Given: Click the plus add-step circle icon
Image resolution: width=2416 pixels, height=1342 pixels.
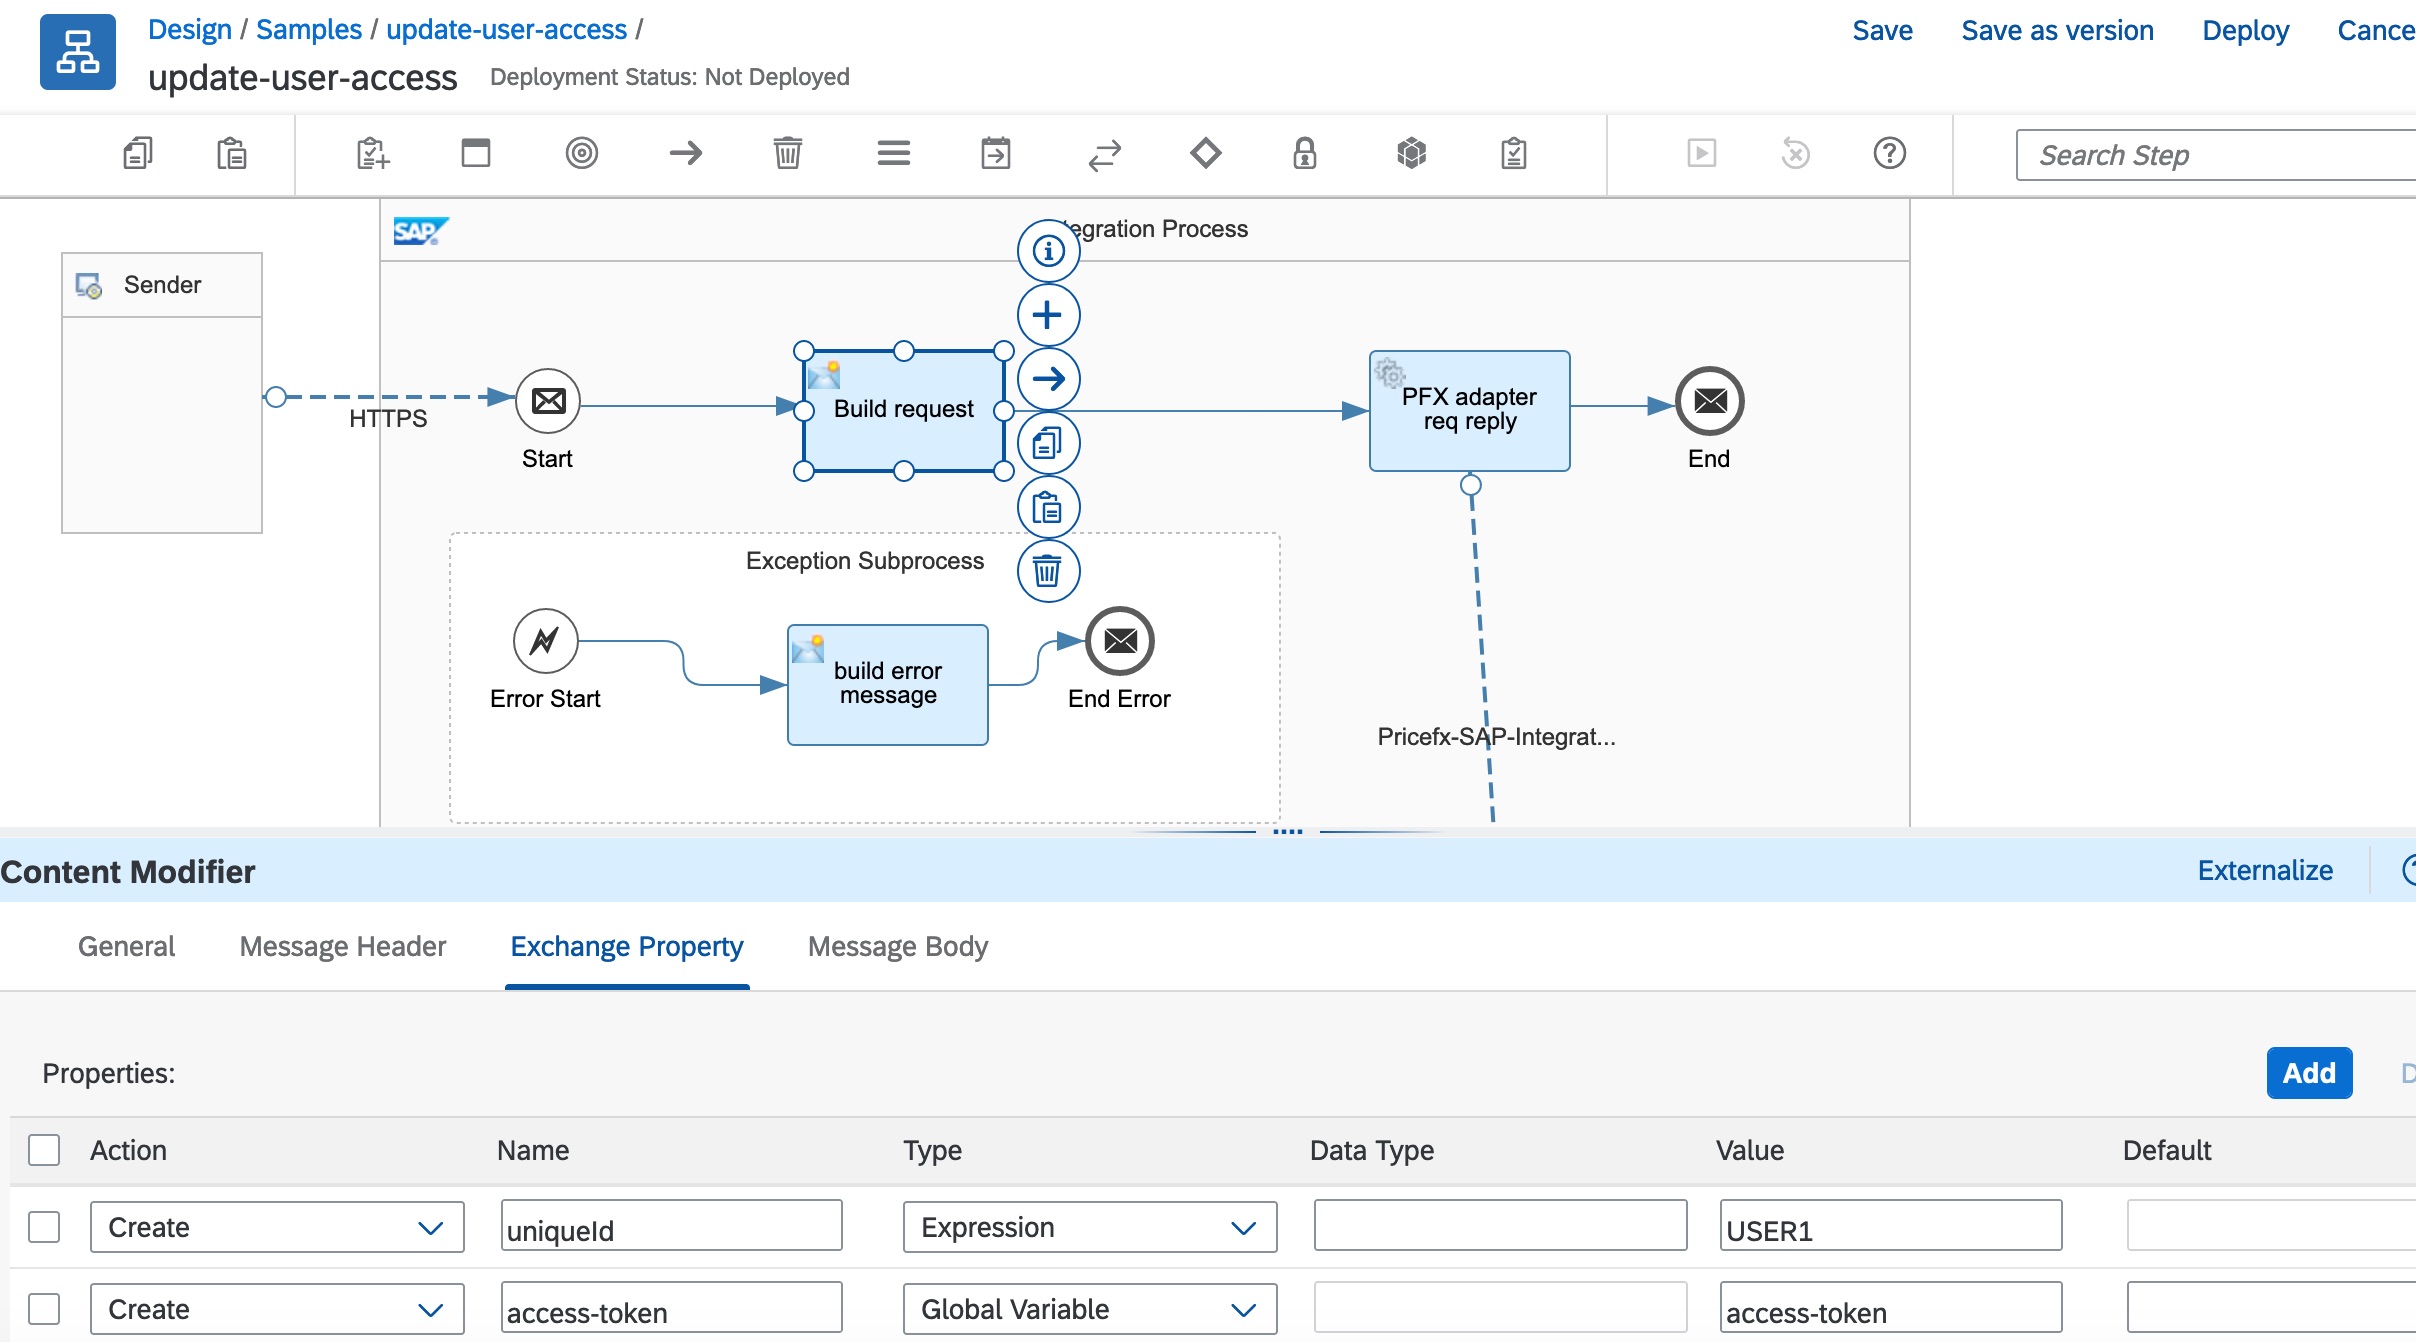Looking at the screenshot, I should tap(1048, 315).
